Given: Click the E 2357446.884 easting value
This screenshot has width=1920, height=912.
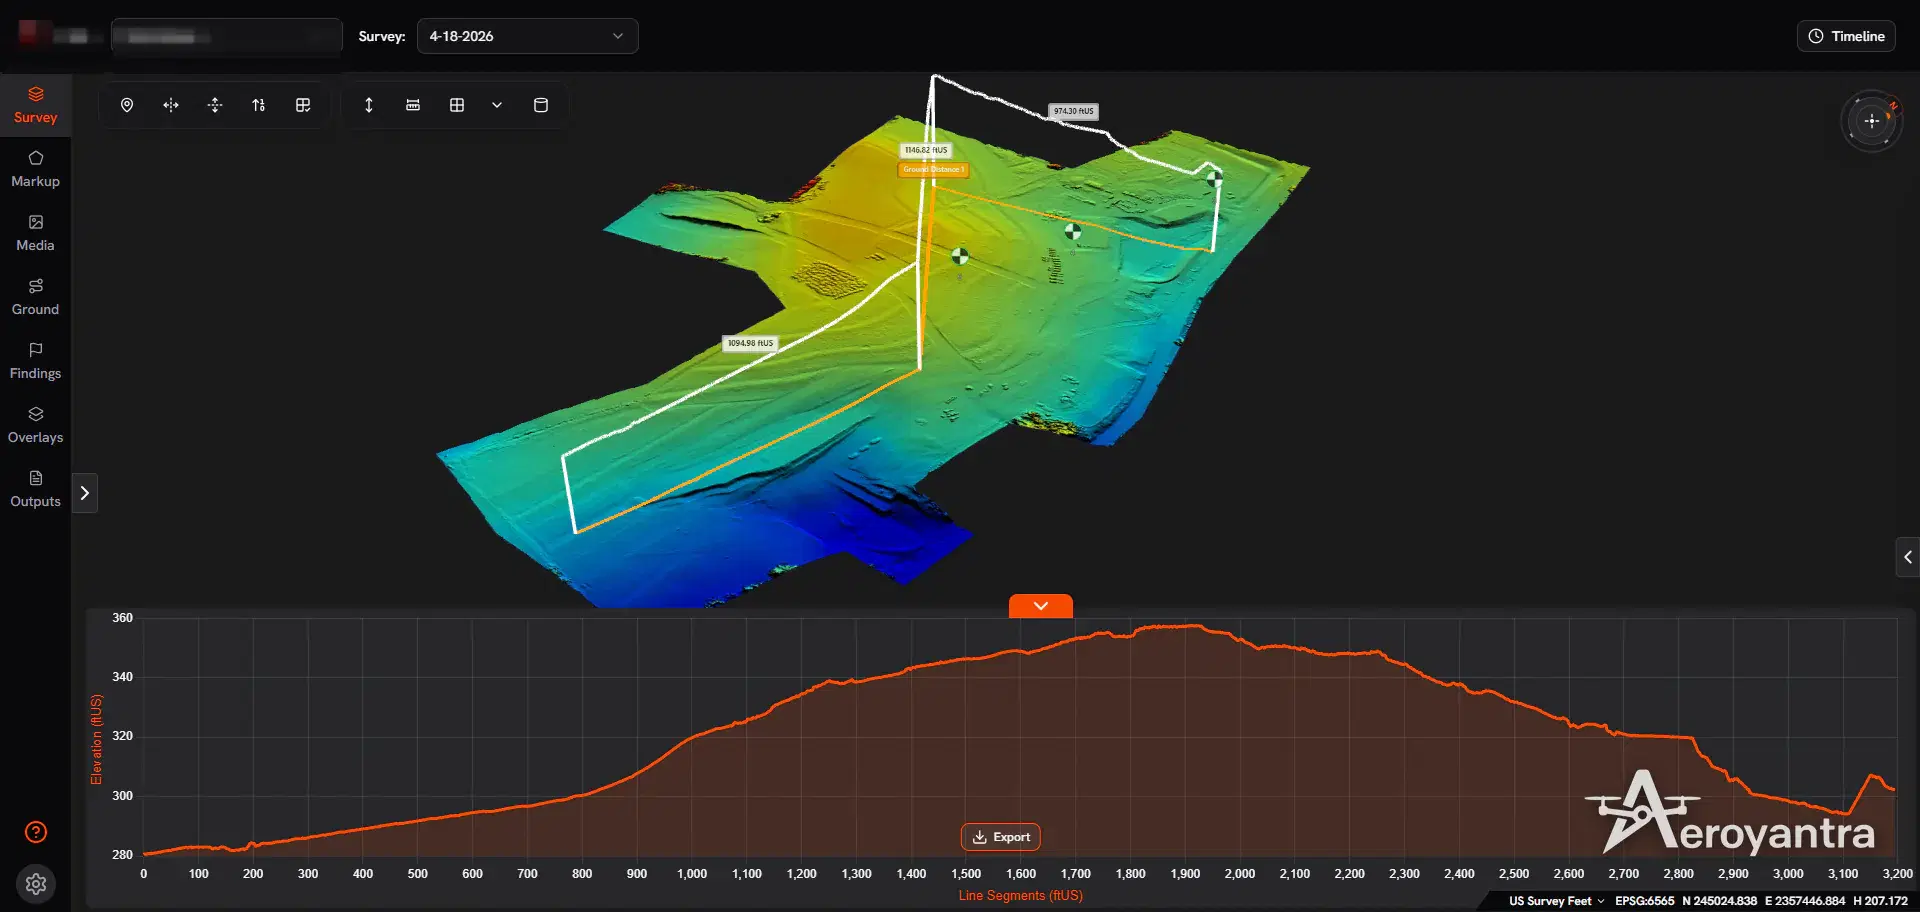Looking at the screenshot, I should (x=1805, y=901).
